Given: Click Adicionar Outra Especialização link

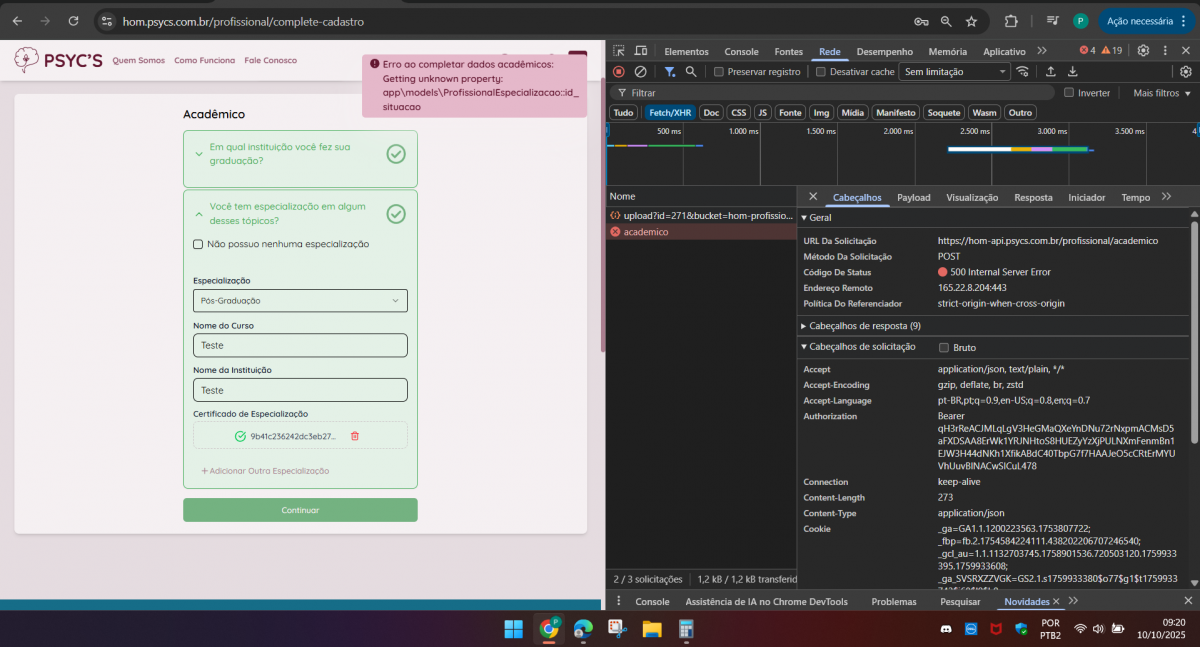Looking at the screenshot, I should 265,471.
